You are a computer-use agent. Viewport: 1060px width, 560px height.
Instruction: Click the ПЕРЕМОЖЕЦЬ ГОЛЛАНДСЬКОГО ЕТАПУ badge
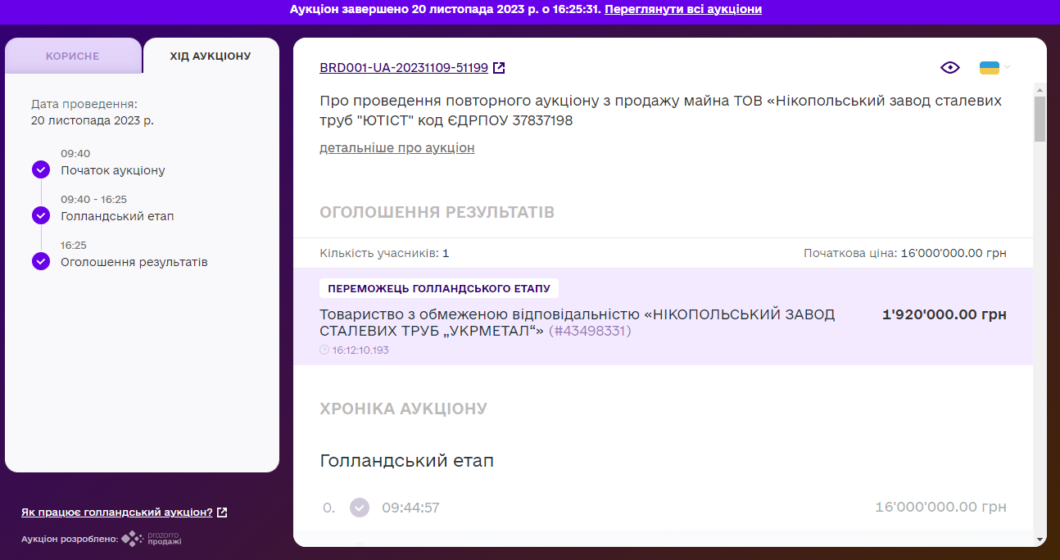[x=439, y=289]
